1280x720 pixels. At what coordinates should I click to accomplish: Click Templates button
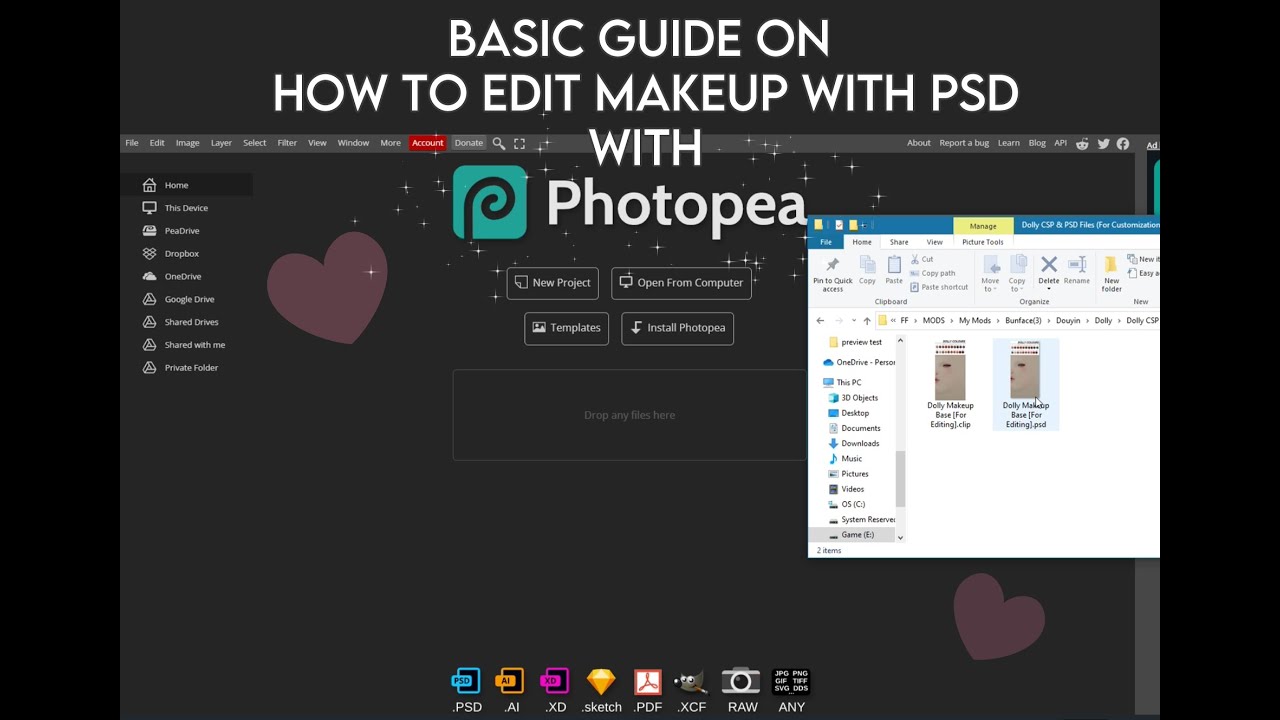(x=566, y=328)
